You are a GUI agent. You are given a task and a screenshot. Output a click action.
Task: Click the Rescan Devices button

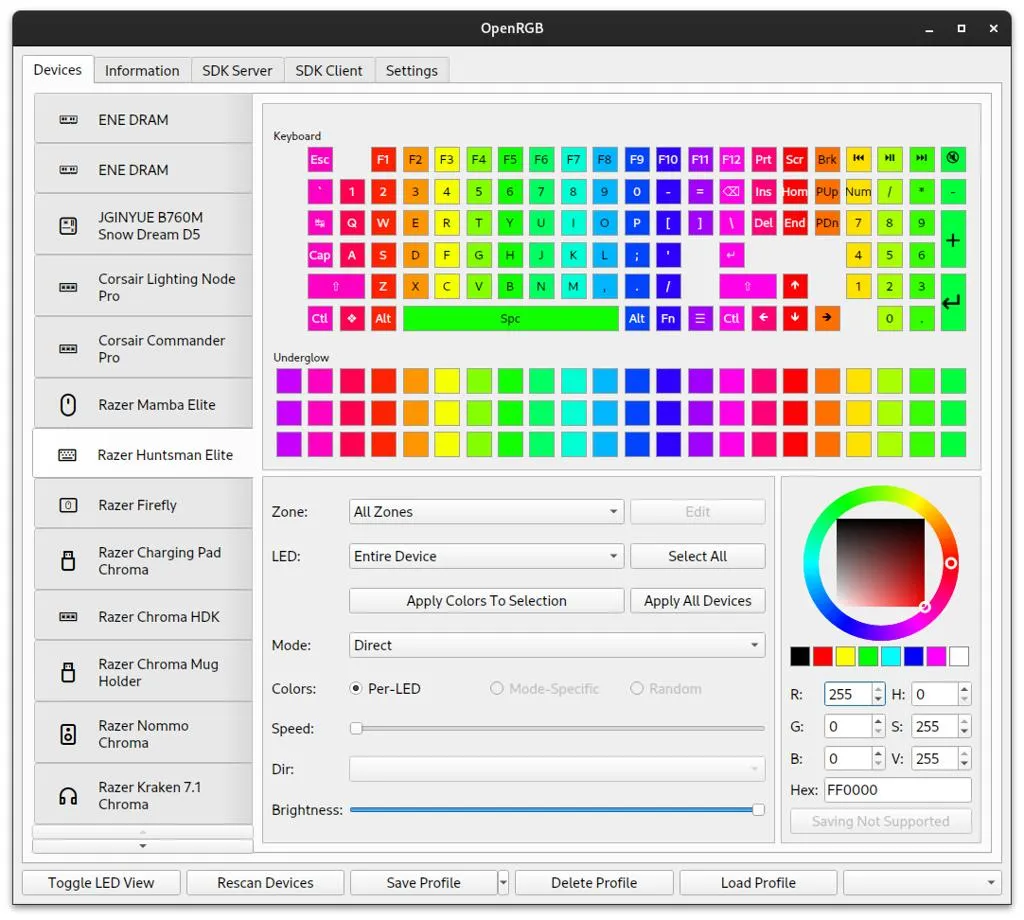coord(265,883)
